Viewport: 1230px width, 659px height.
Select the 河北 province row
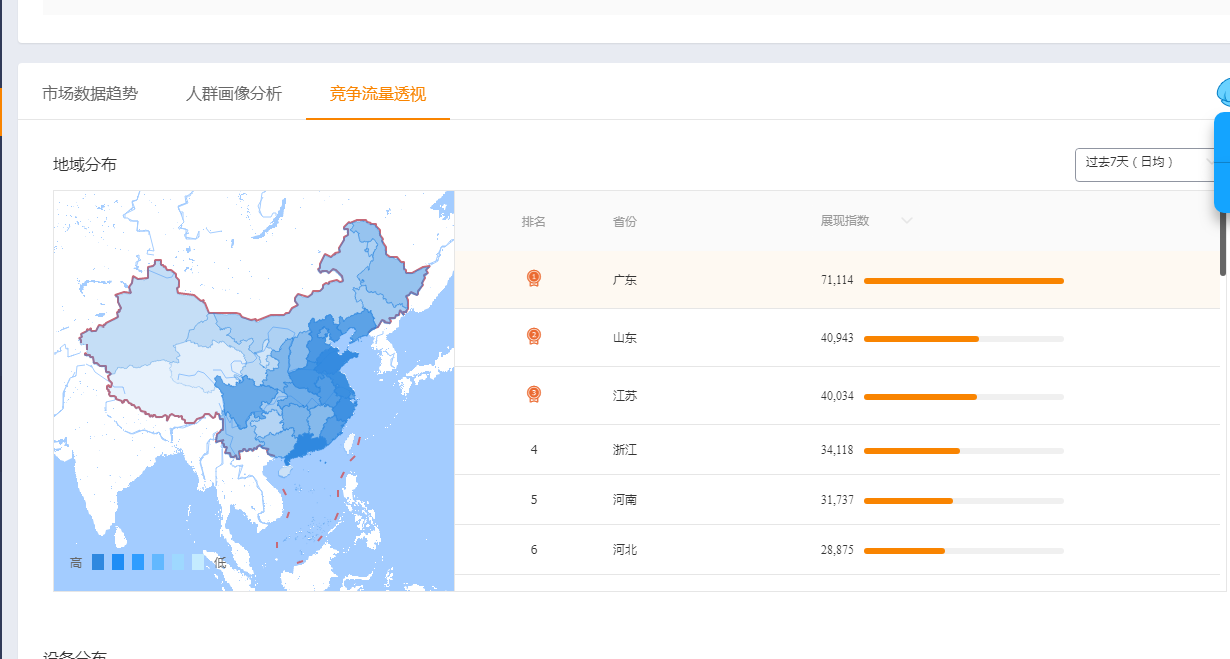625,550
